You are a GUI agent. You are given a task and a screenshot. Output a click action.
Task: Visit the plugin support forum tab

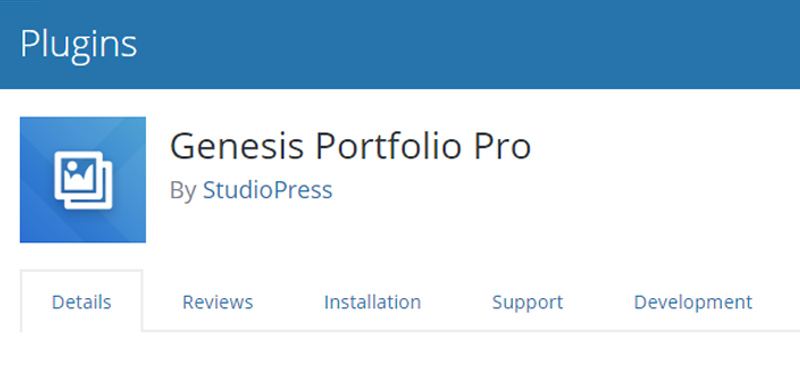(x=528, y=302)
